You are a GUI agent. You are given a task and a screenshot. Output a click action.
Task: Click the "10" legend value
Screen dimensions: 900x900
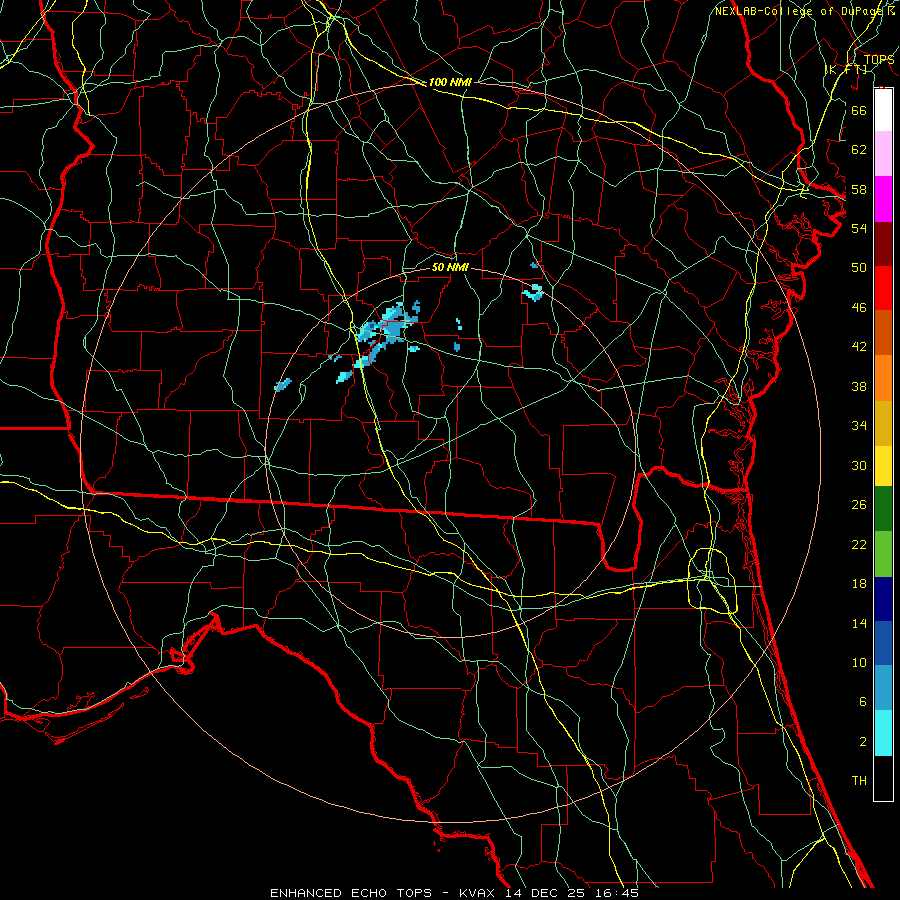tap(859, 662)
